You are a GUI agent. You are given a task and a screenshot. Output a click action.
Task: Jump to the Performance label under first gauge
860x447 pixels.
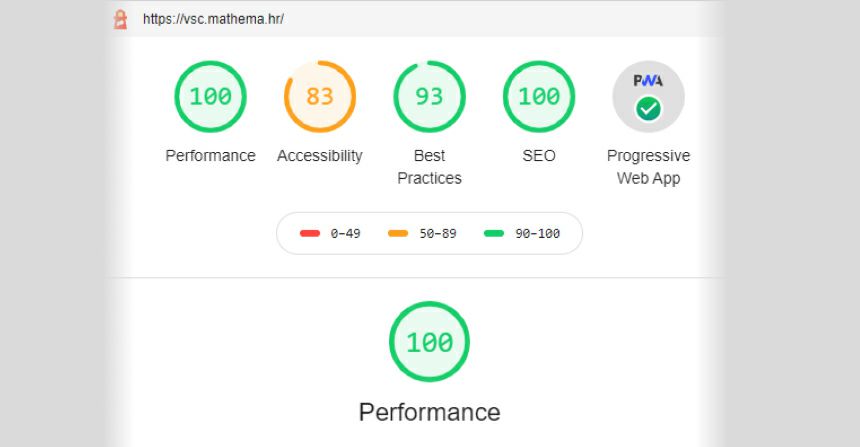211,156
